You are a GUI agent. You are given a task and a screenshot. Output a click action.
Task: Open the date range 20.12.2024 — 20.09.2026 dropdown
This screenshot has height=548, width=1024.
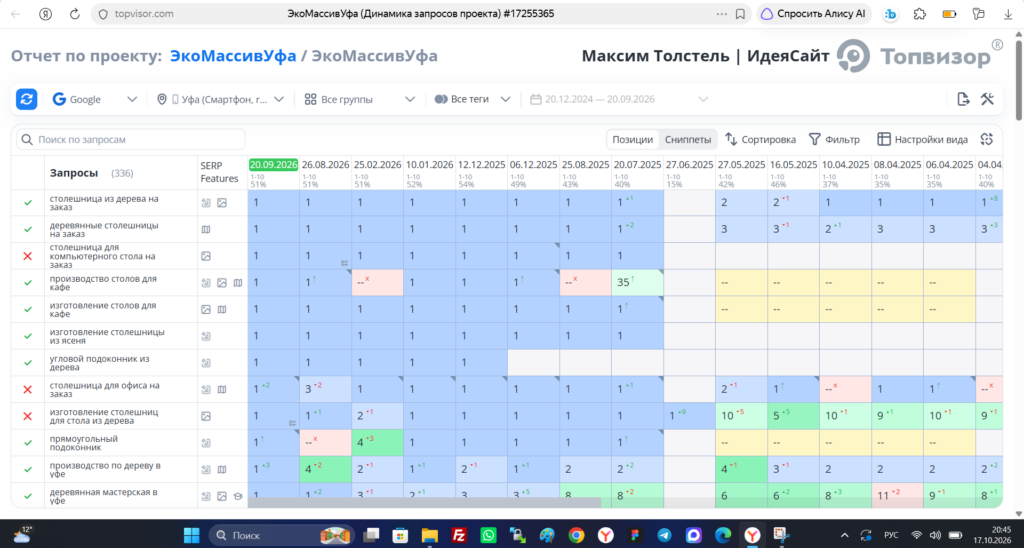pos(618,99)
